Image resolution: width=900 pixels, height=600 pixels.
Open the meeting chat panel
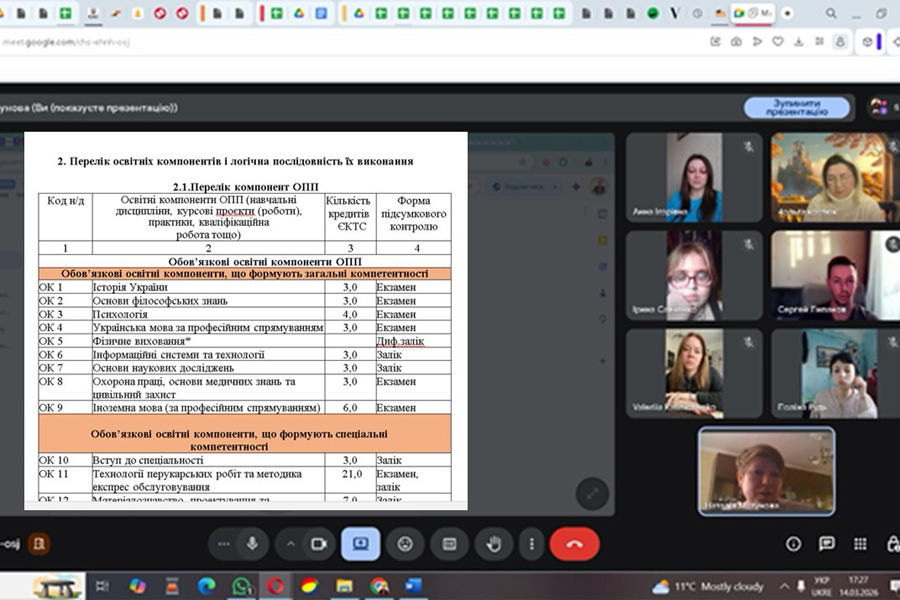[x=826, y=543]
